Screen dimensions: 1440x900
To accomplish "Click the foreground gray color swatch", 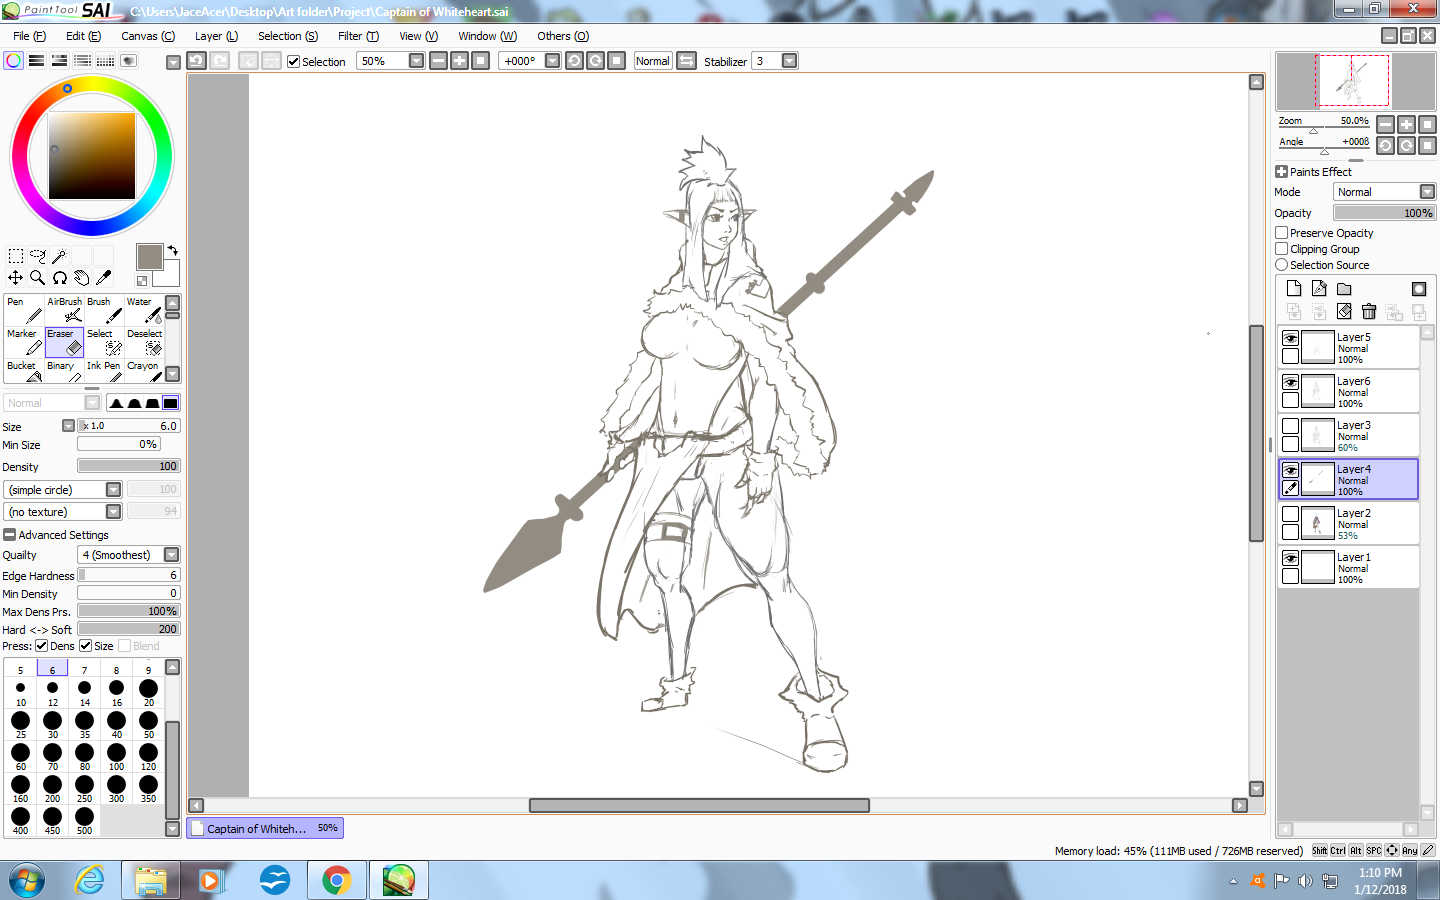I will click(150, 257).
